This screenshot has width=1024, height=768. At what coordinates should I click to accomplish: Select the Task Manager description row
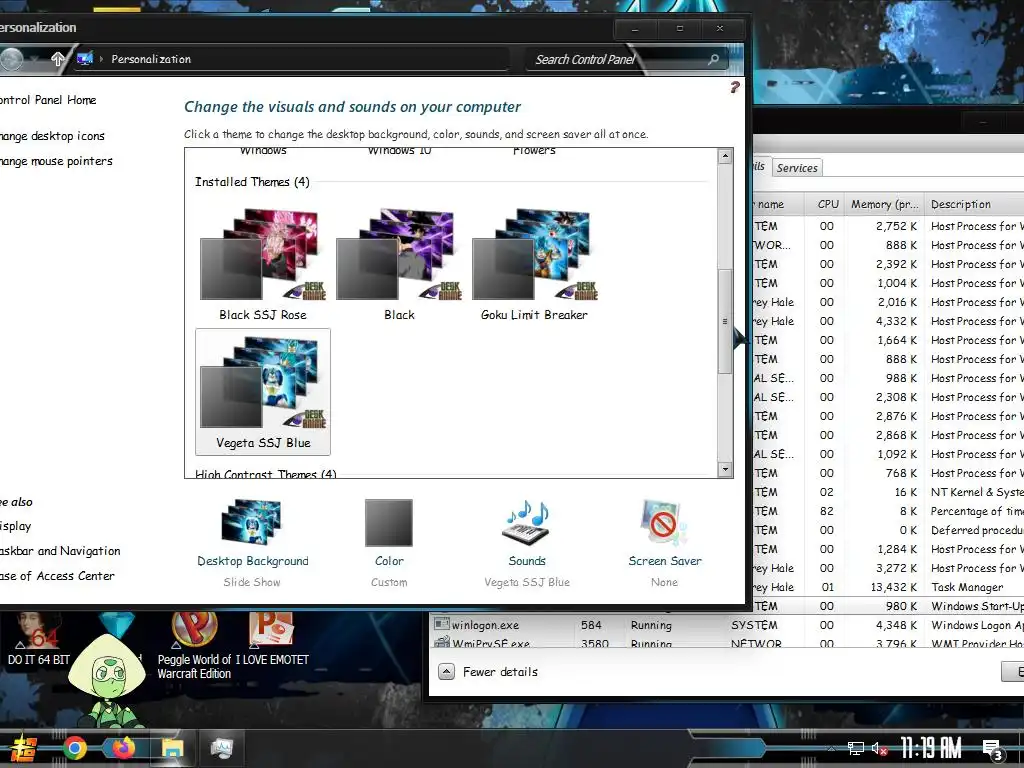pos(888,587)
